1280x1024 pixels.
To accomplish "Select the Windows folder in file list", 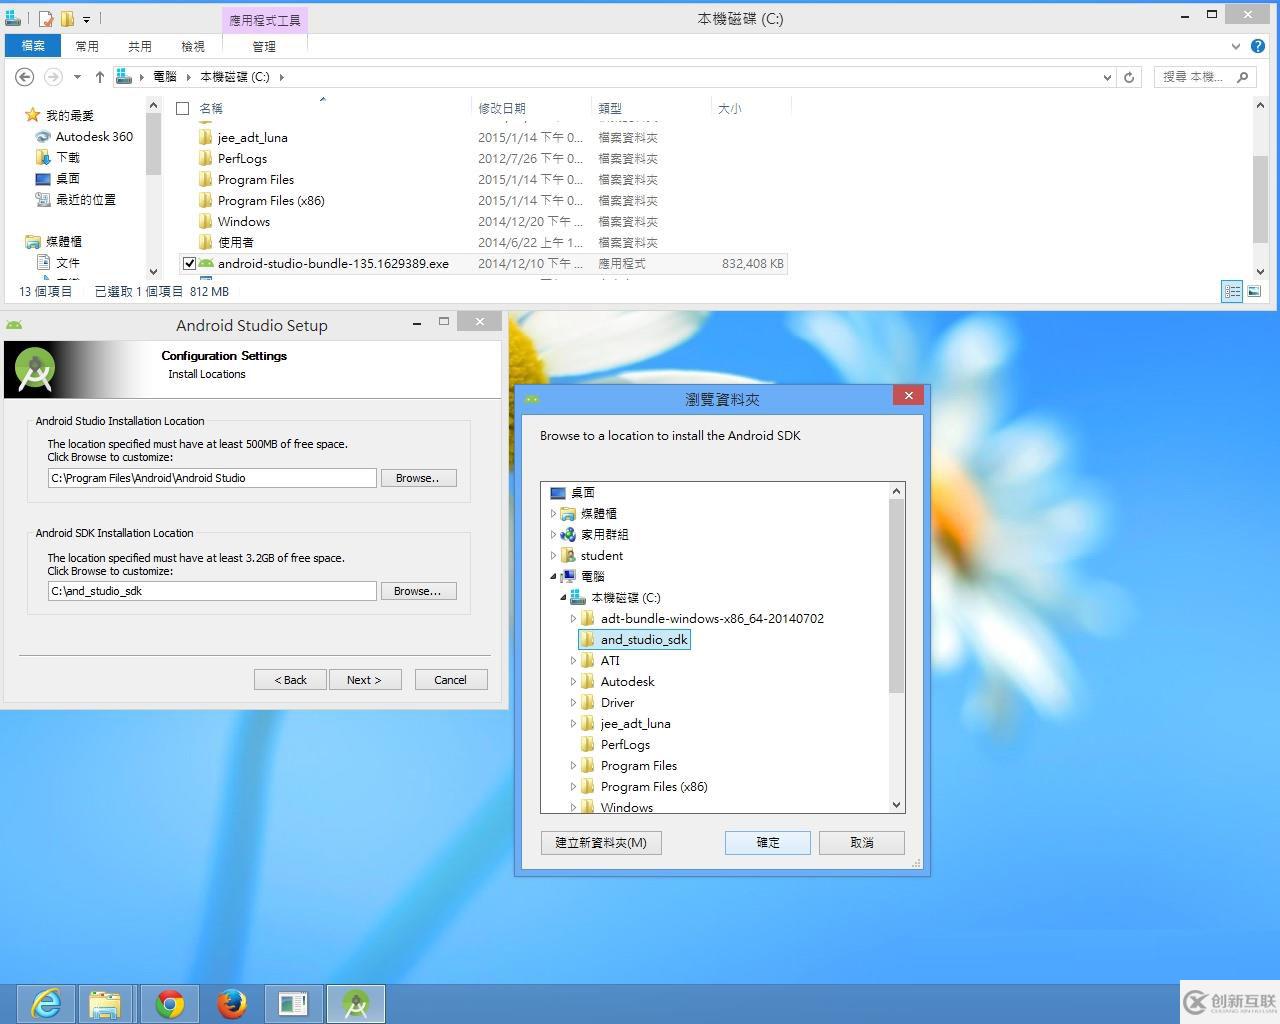I will point(244,221).
